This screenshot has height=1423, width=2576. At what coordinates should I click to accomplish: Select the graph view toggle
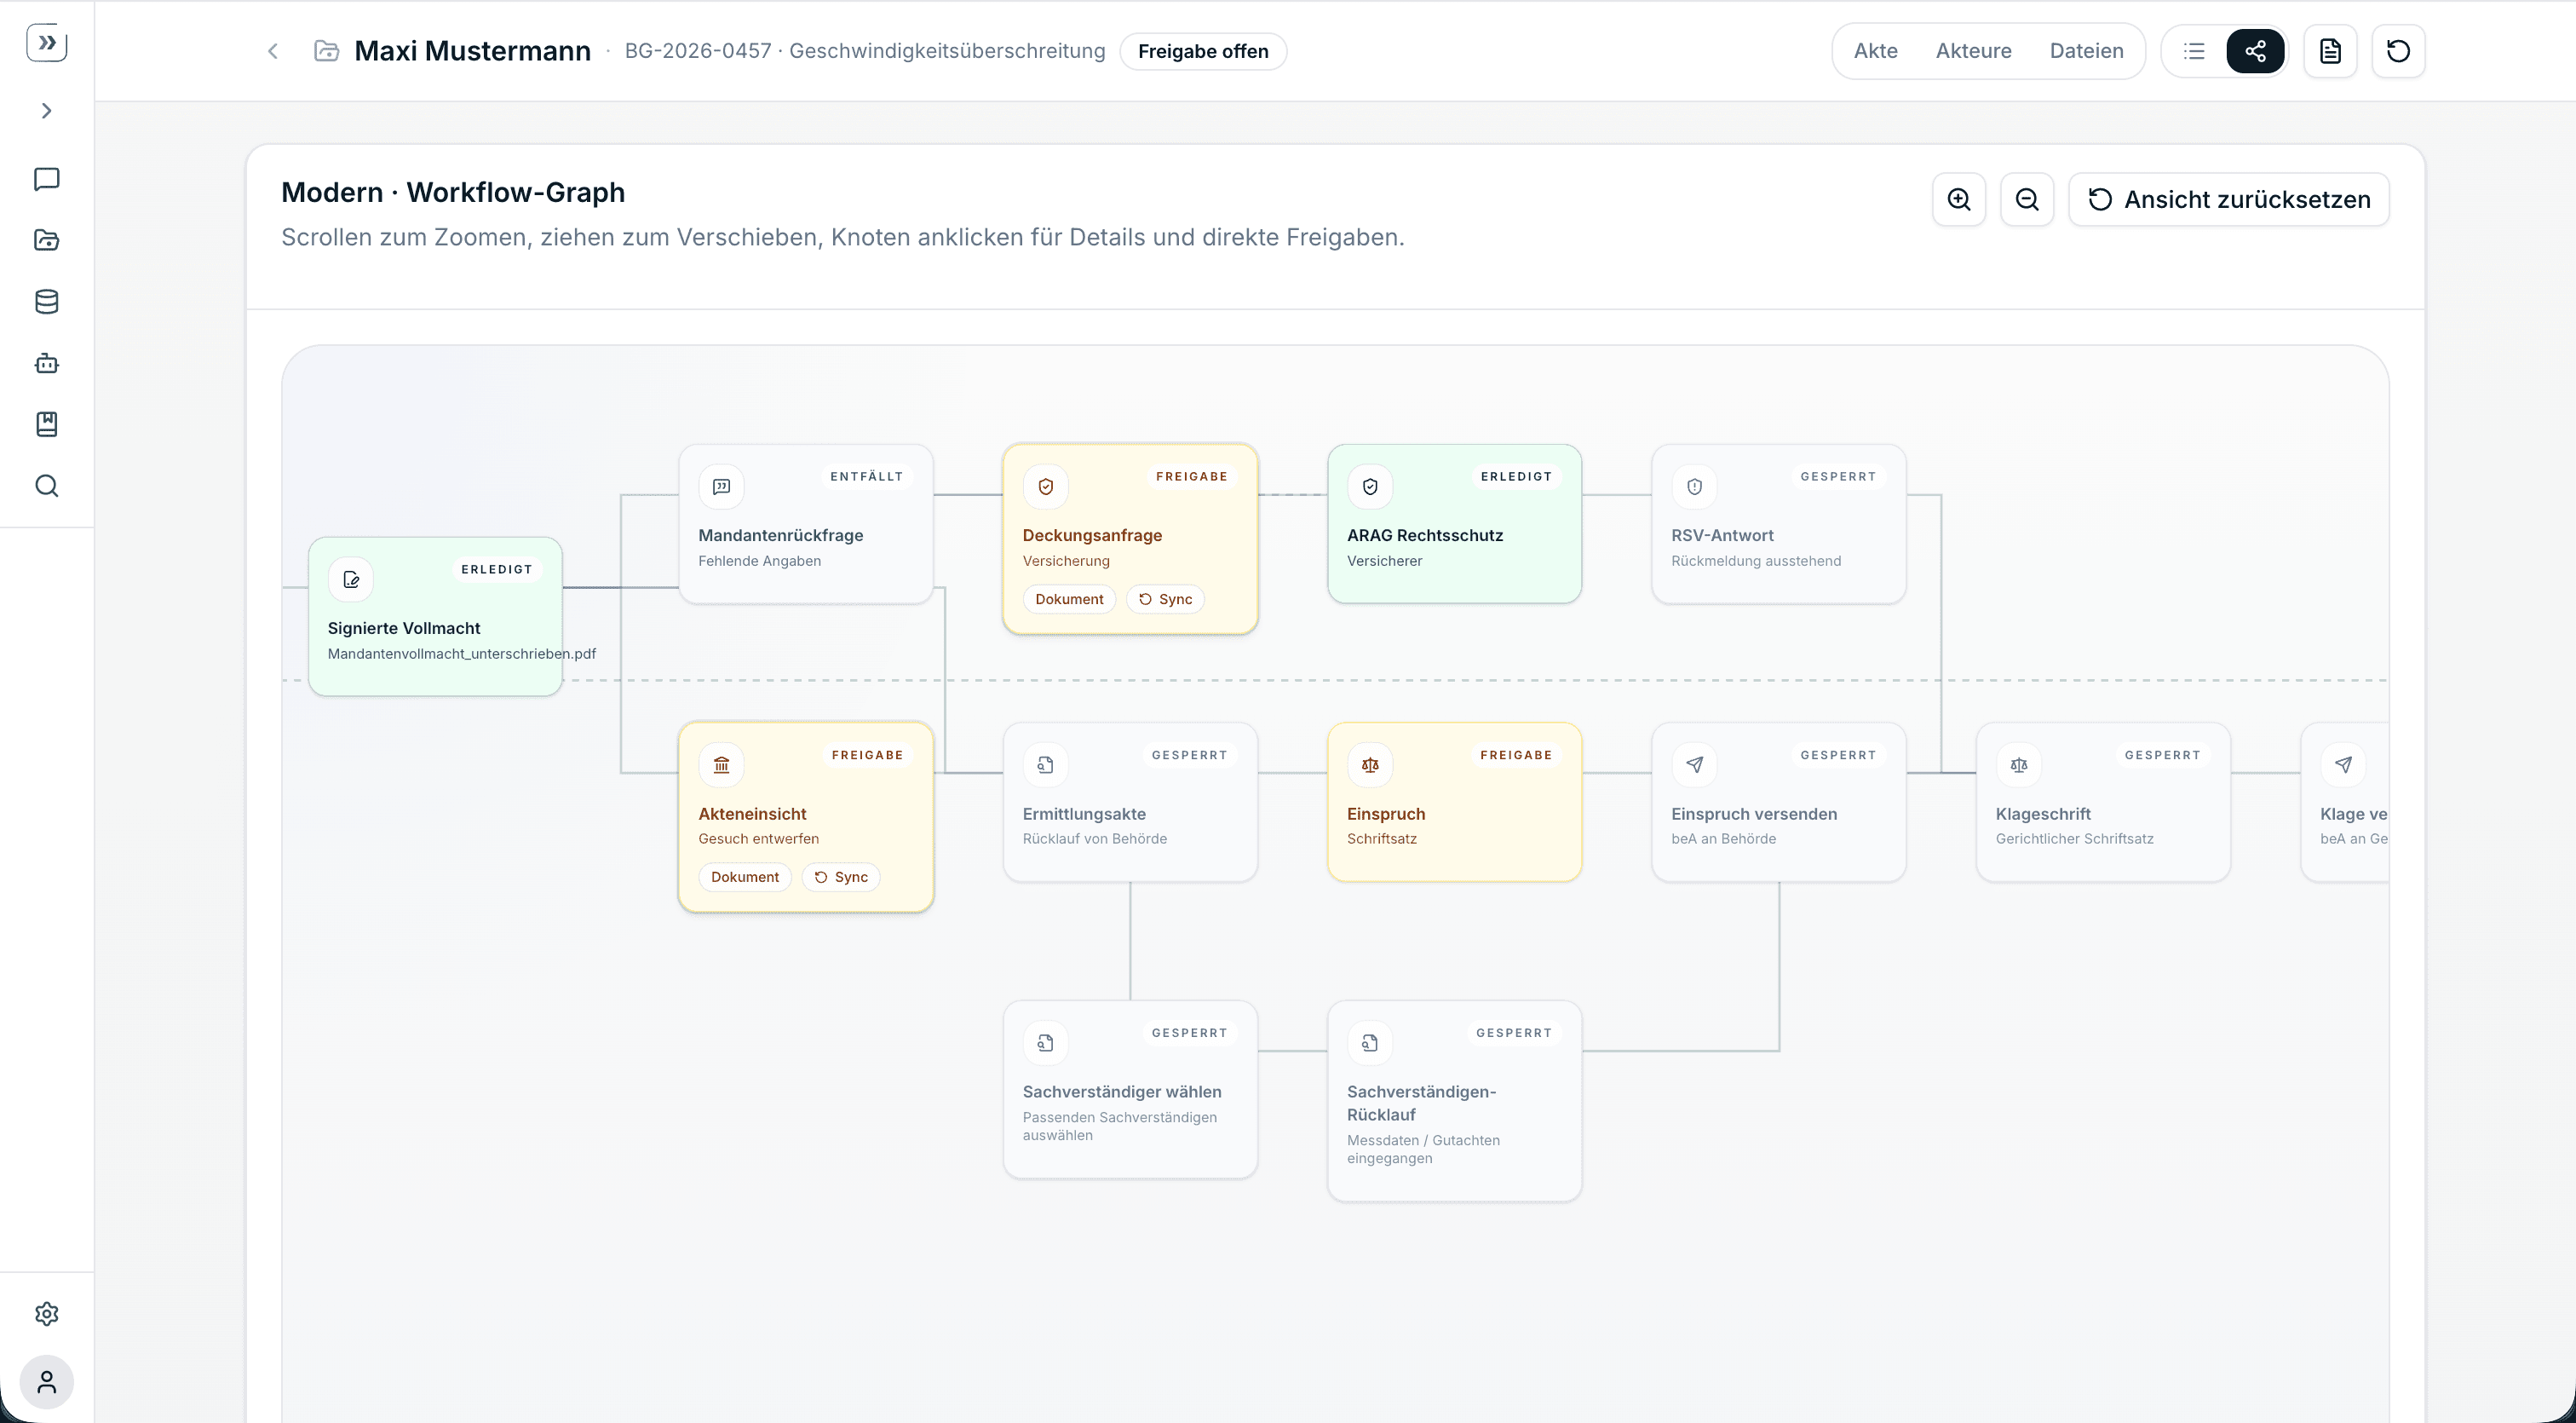(2254, 51)
